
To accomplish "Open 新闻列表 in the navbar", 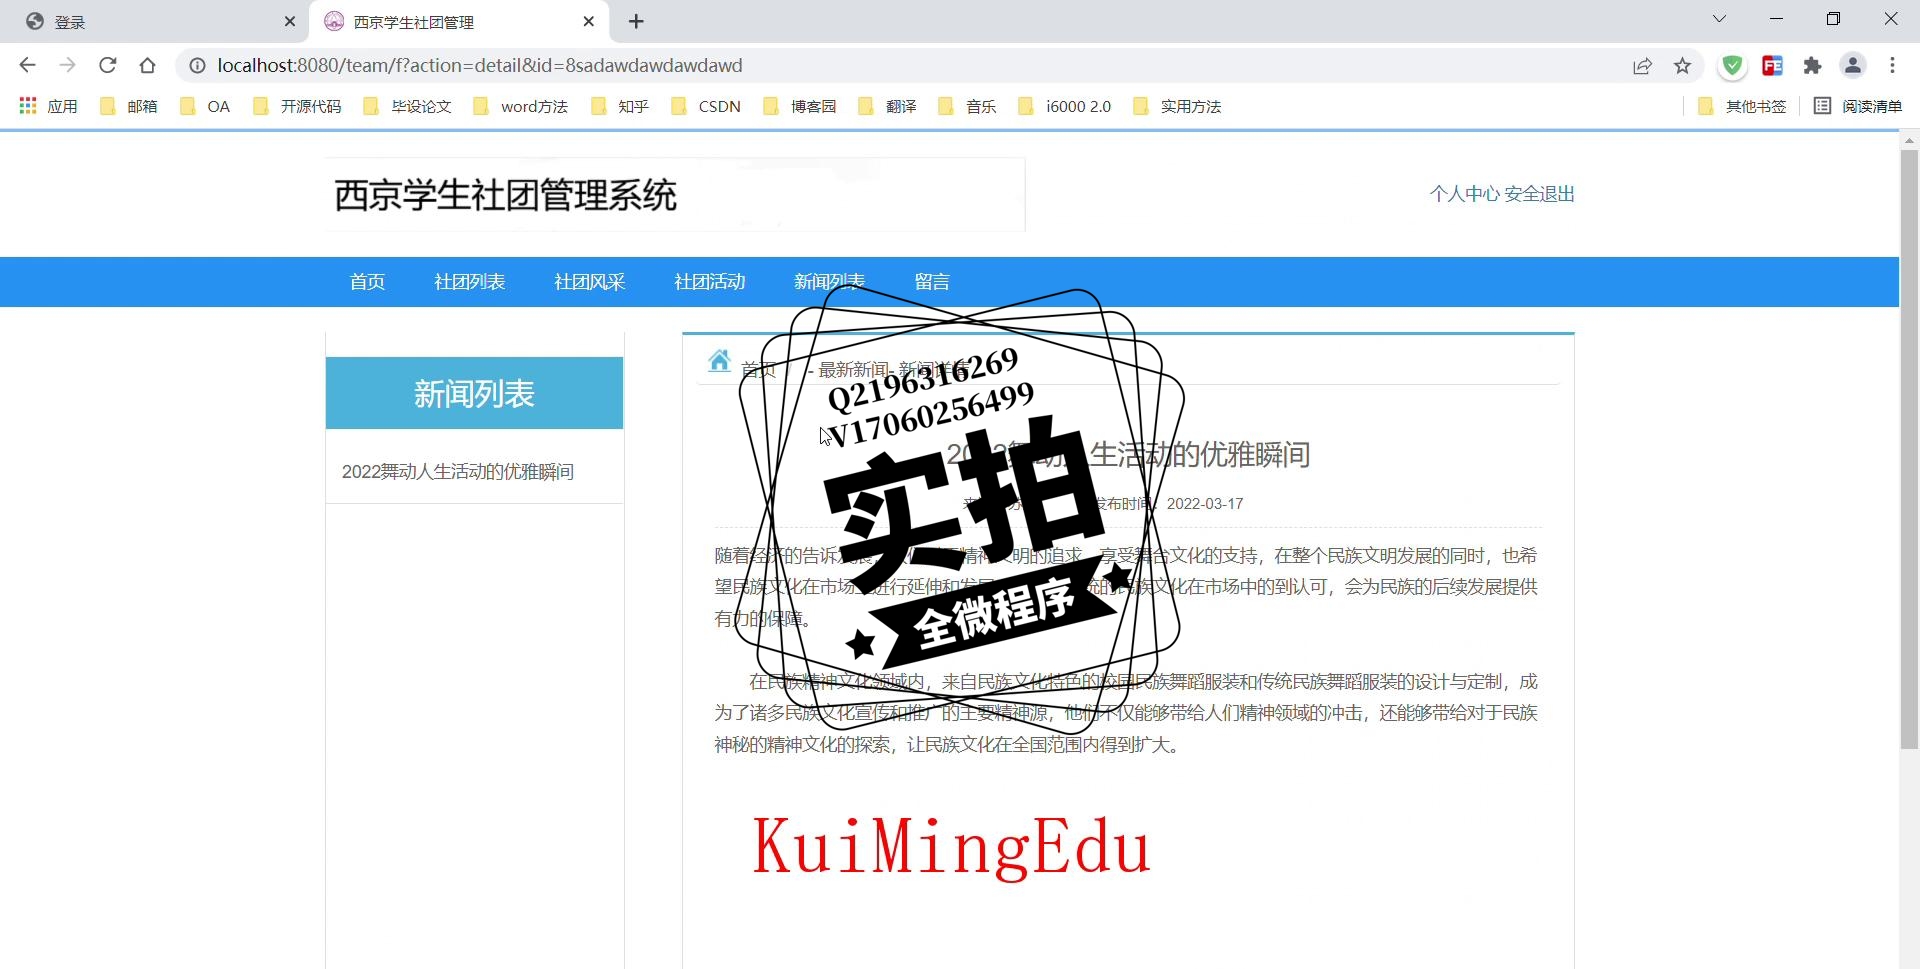I will pyautogui.click(x=830, y=282).
